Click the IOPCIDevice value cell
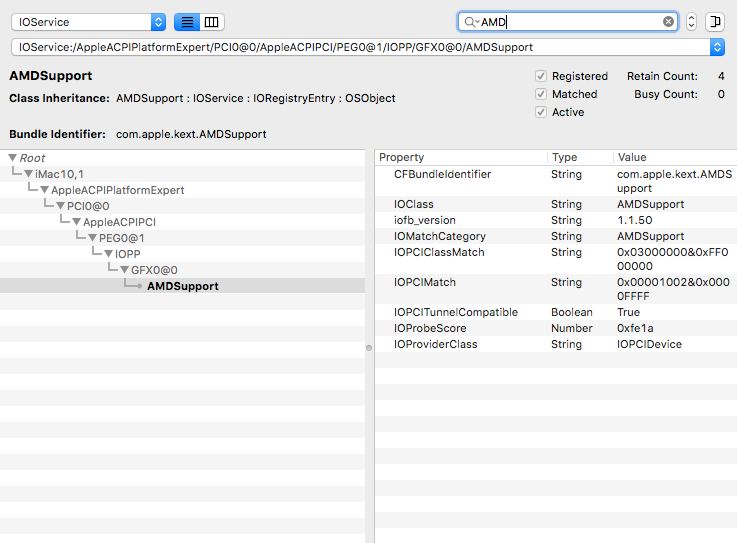737x543 pixels. tap(649, 344)
